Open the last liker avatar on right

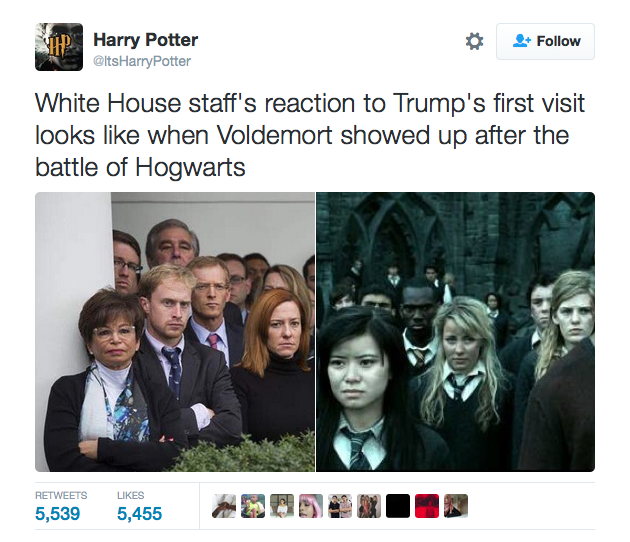pyautogui.click(x=456, y=506)
